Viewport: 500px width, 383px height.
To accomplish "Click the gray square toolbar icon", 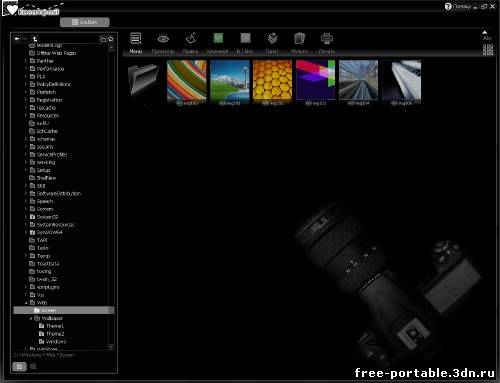I will pos(245,38).
